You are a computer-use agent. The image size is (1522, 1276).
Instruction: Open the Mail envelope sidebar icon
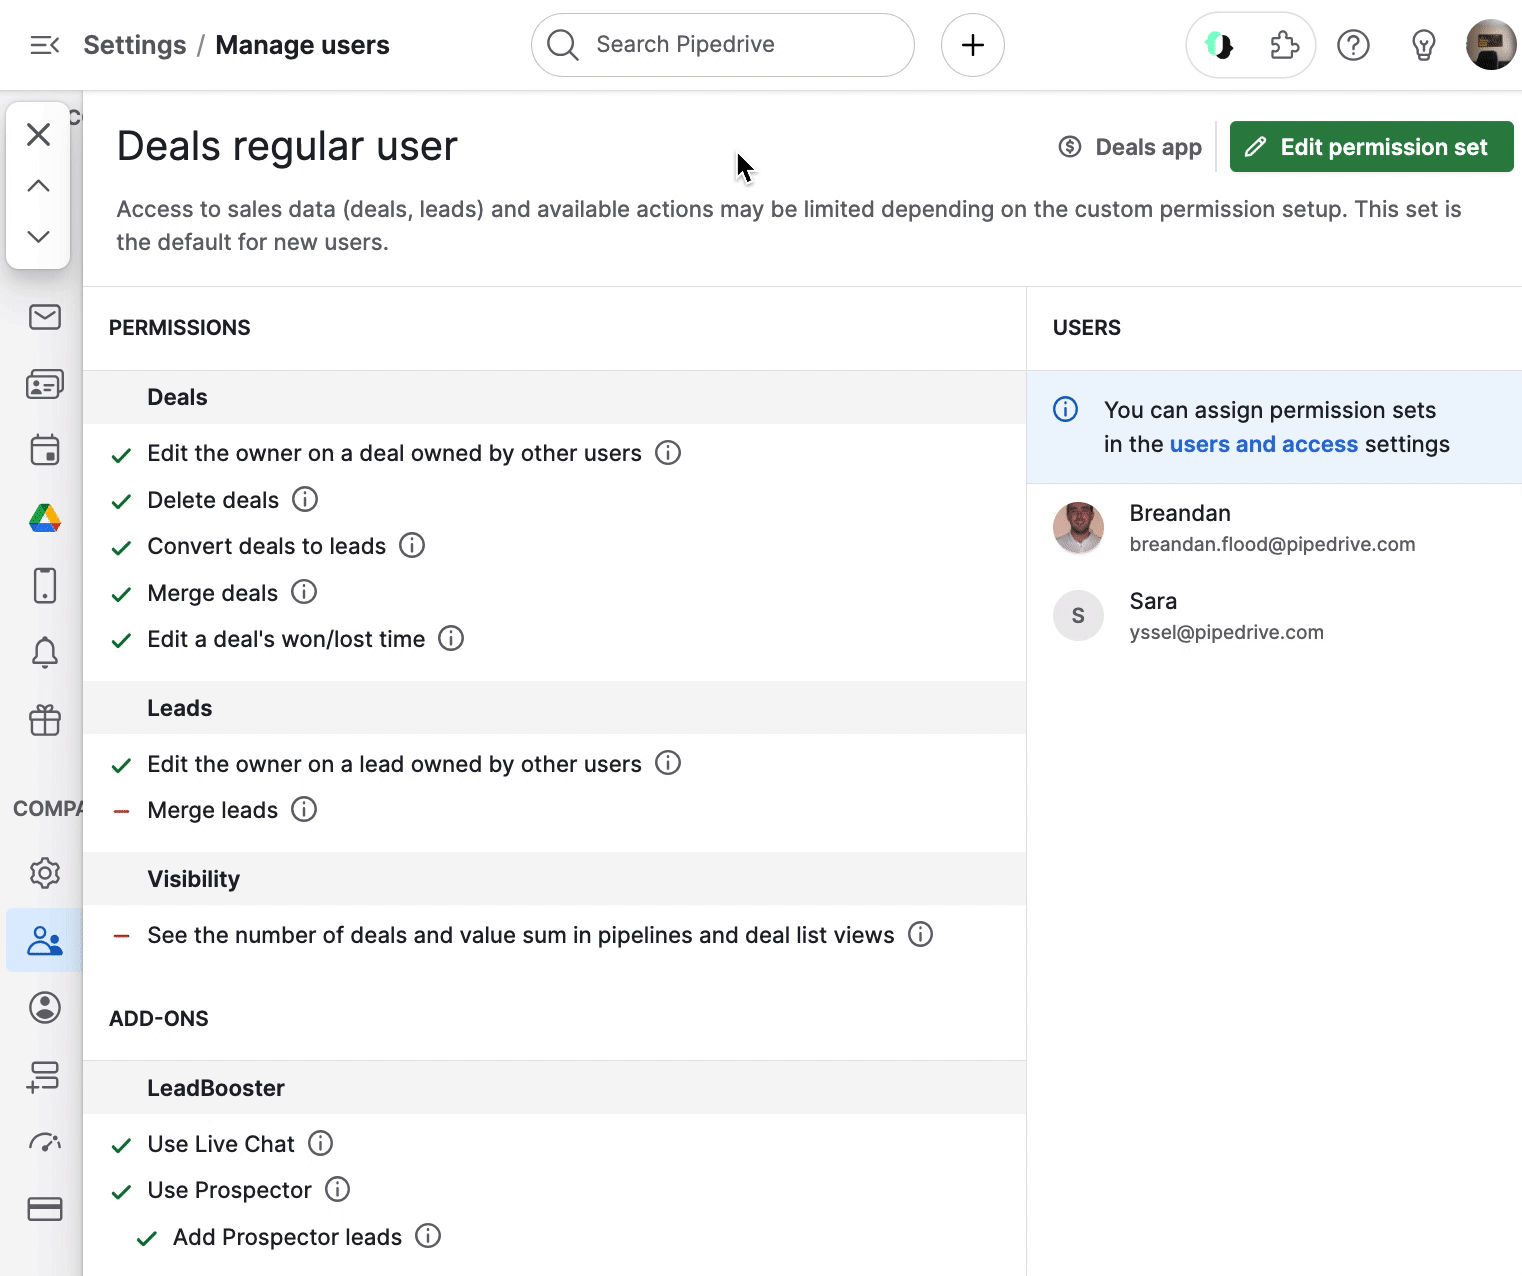tap(45, 317)
